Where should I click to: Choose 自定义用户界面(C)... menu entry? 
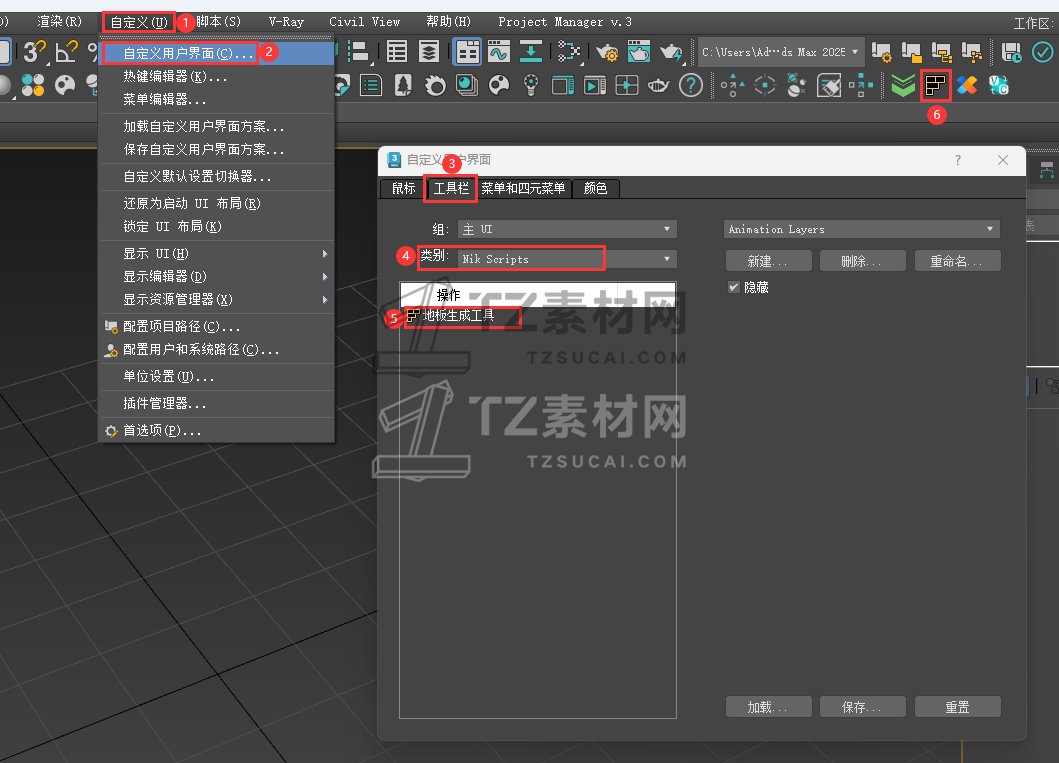click(x=216, y=53)
